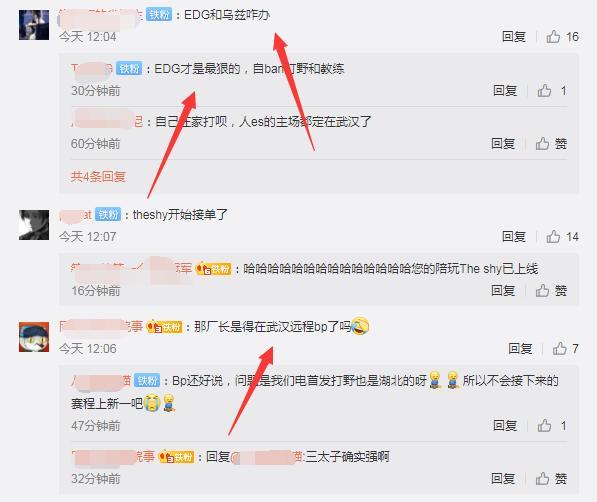Like the 32分钟前 reply 三太子确实强啊
Viewport: 597px width, 502px height.
[x=551, y=479]
